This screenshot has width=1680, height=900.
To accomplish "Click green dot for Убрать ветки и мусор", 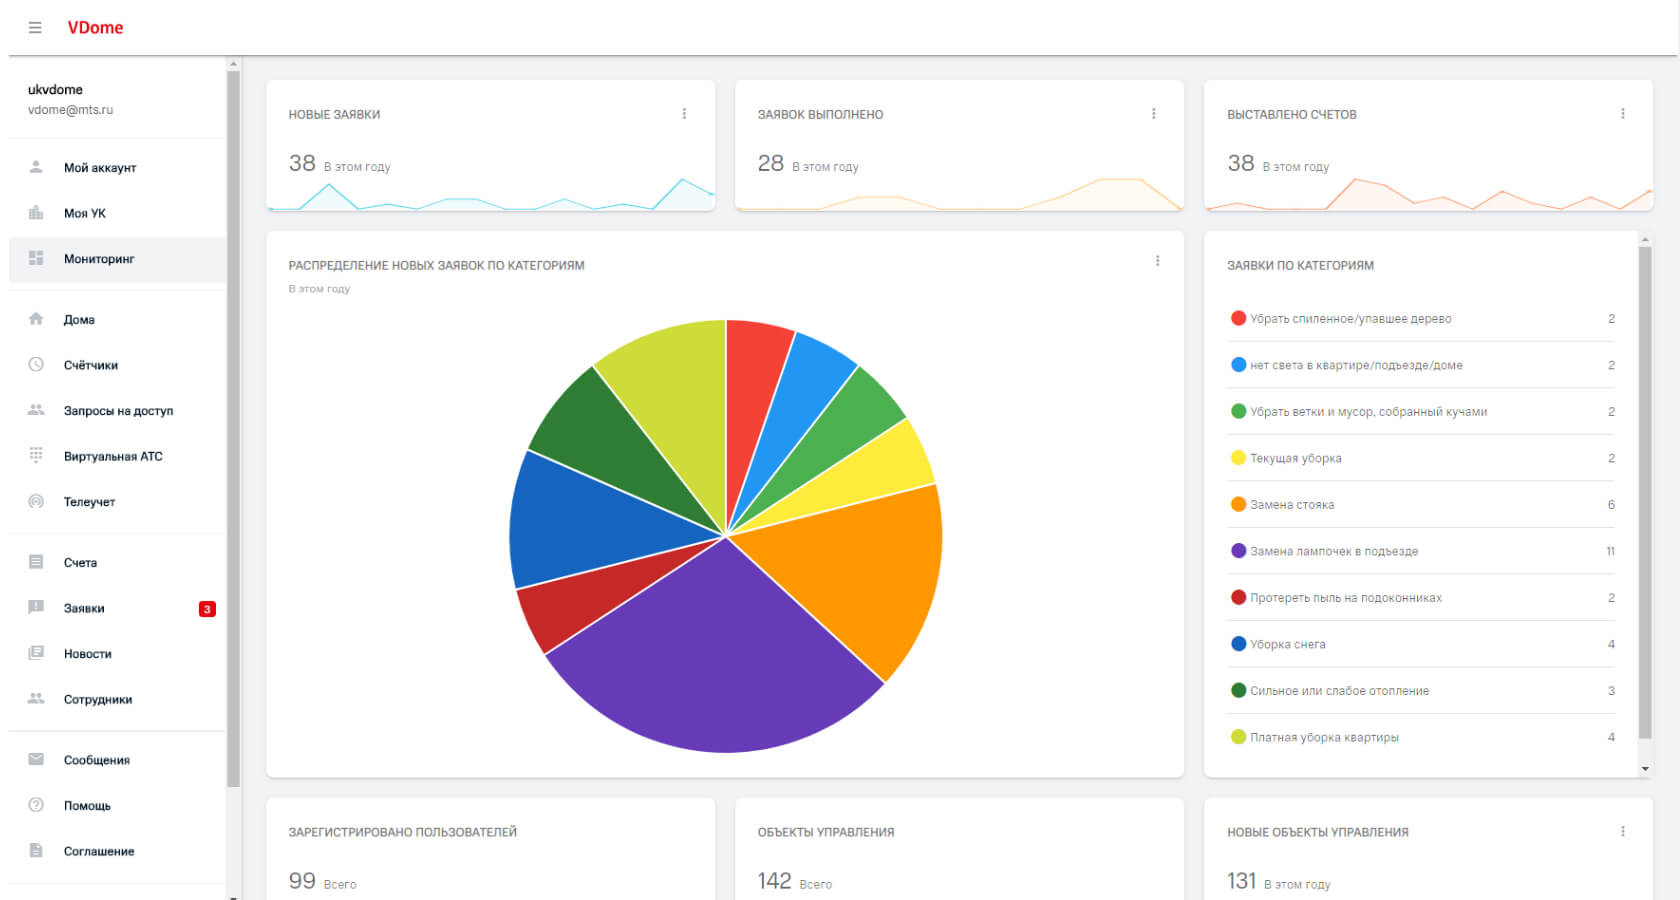I will (x=1238, y=411).
